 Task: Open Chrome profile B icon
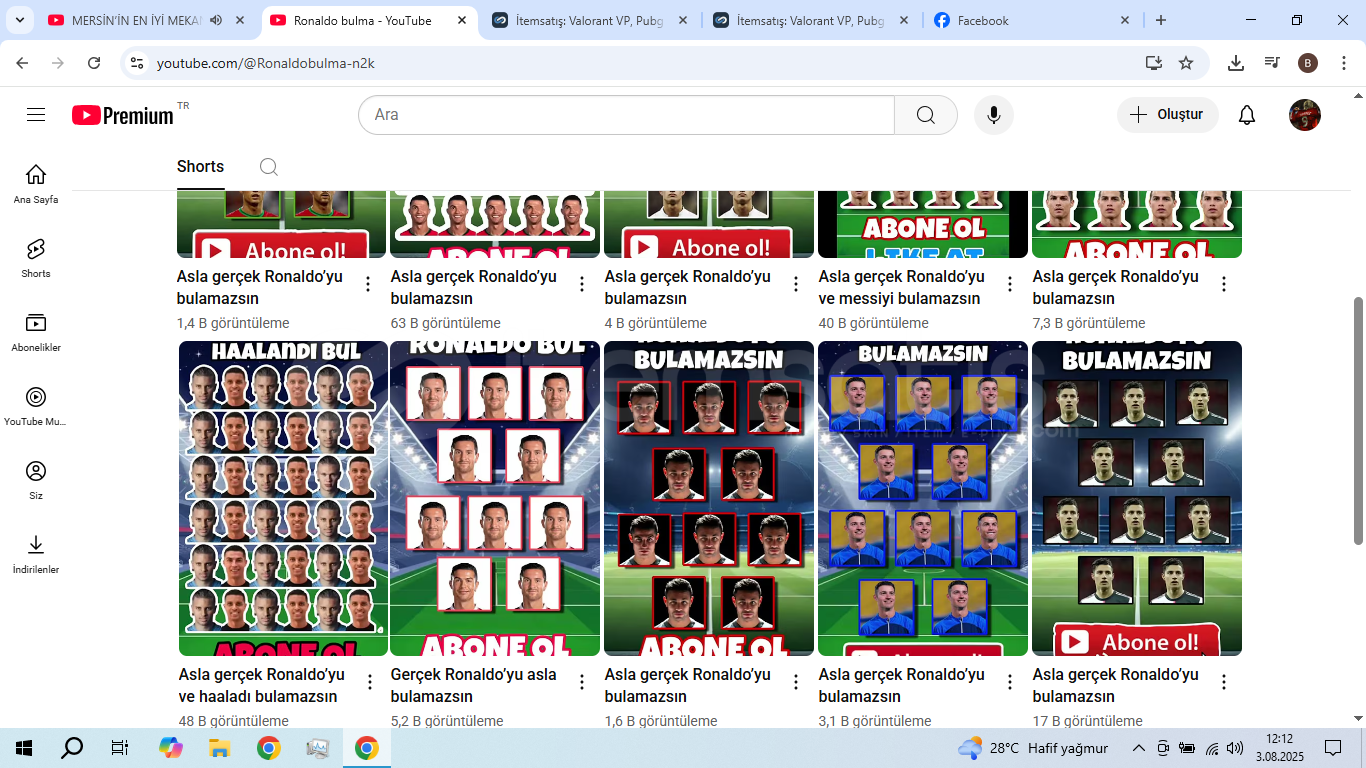(x=1308, y=63)
